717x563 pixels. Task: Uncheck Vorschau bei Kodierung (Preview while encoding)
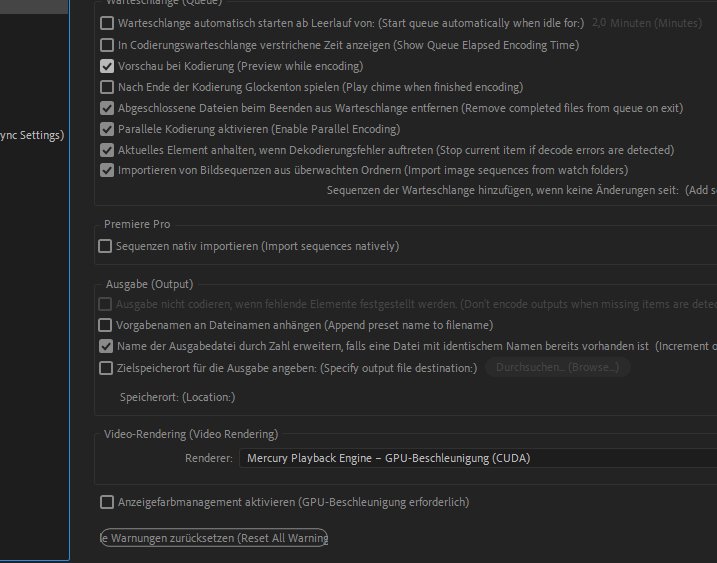[107, 66]
